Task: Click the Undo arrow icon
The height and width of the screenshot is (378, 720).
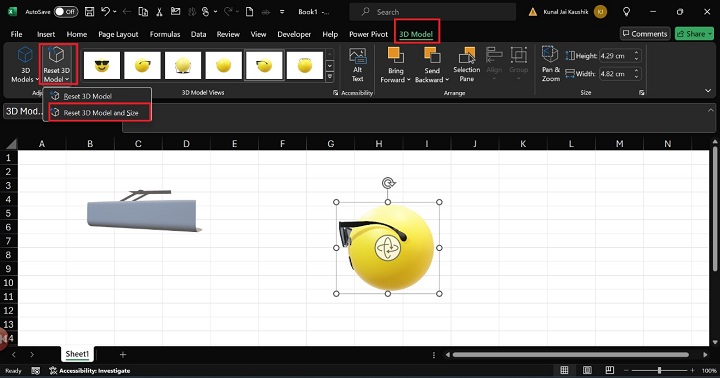Action: pyautogui.click(x=106, y=12)
